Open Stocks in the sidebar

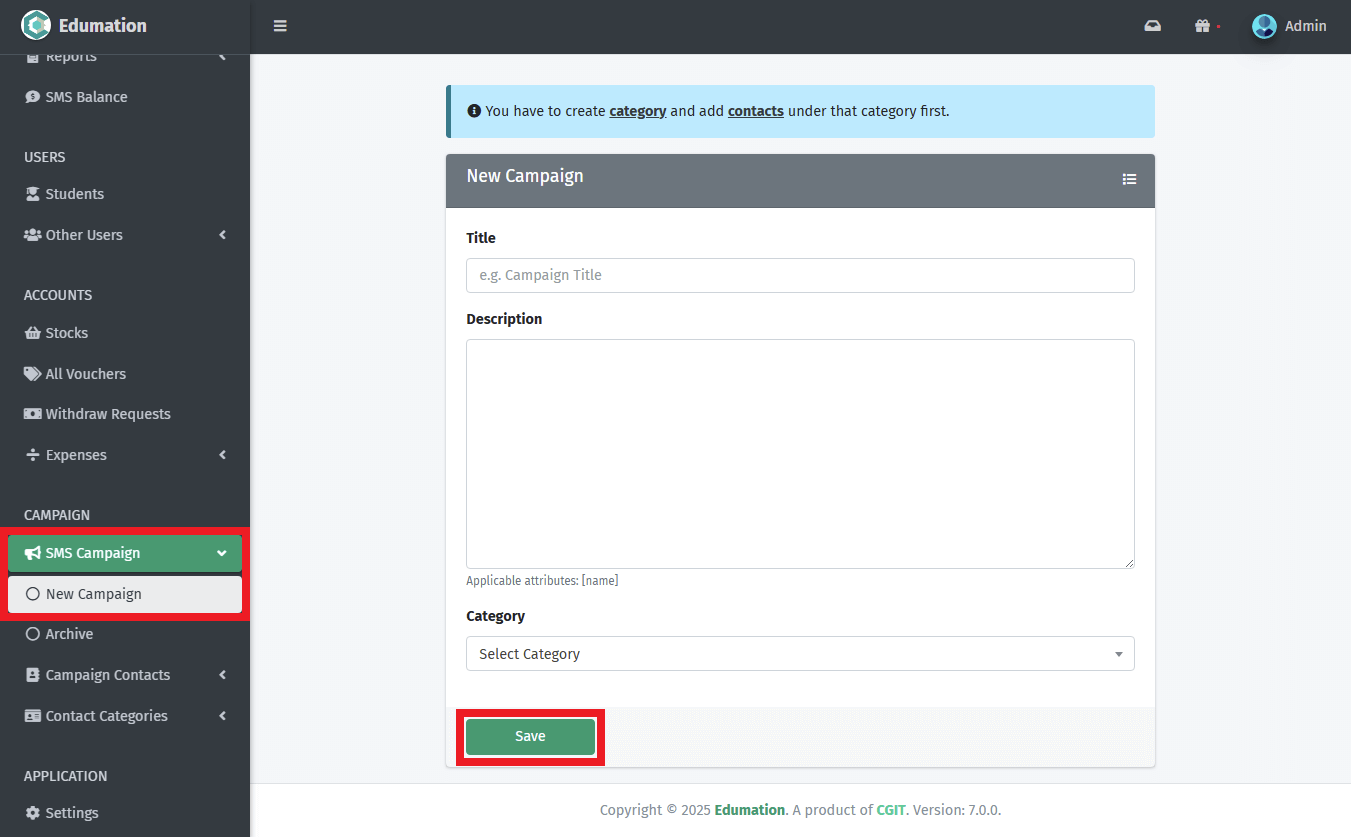[x=66, y=333]
